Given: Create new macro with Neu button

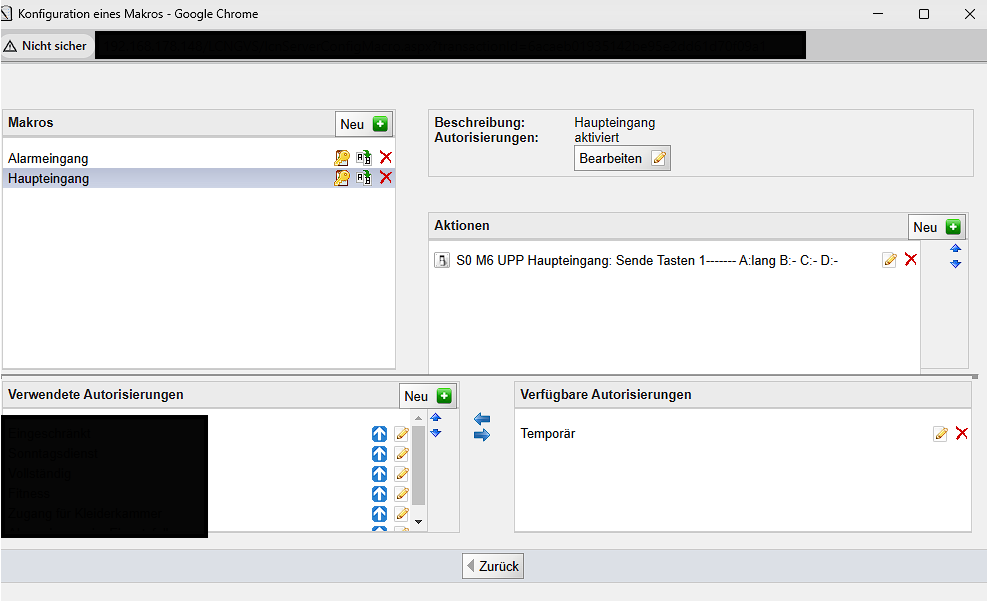Looking at the screenshot, I should pos(364,124).
